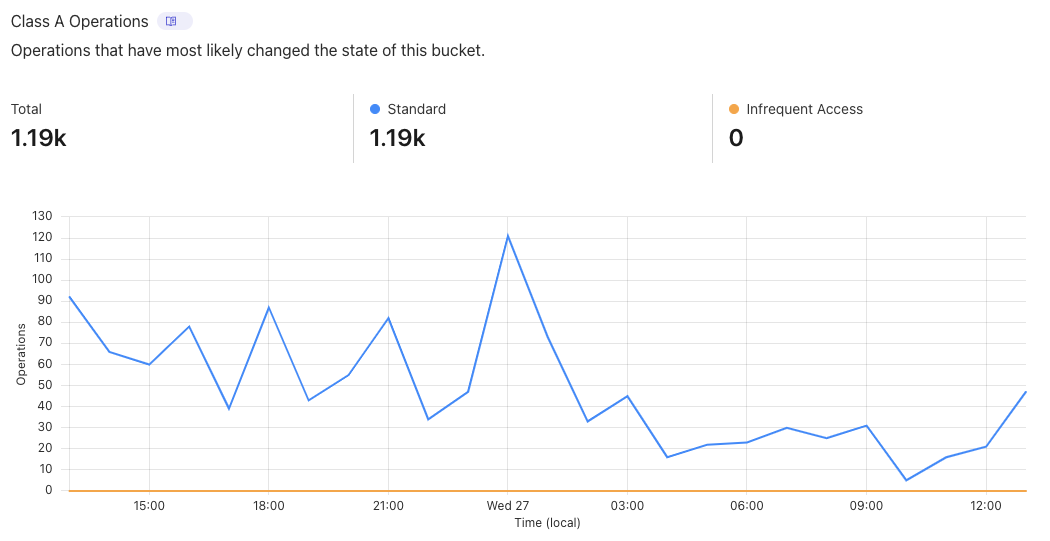Click the 15:00 time axis label

[149, 506]
